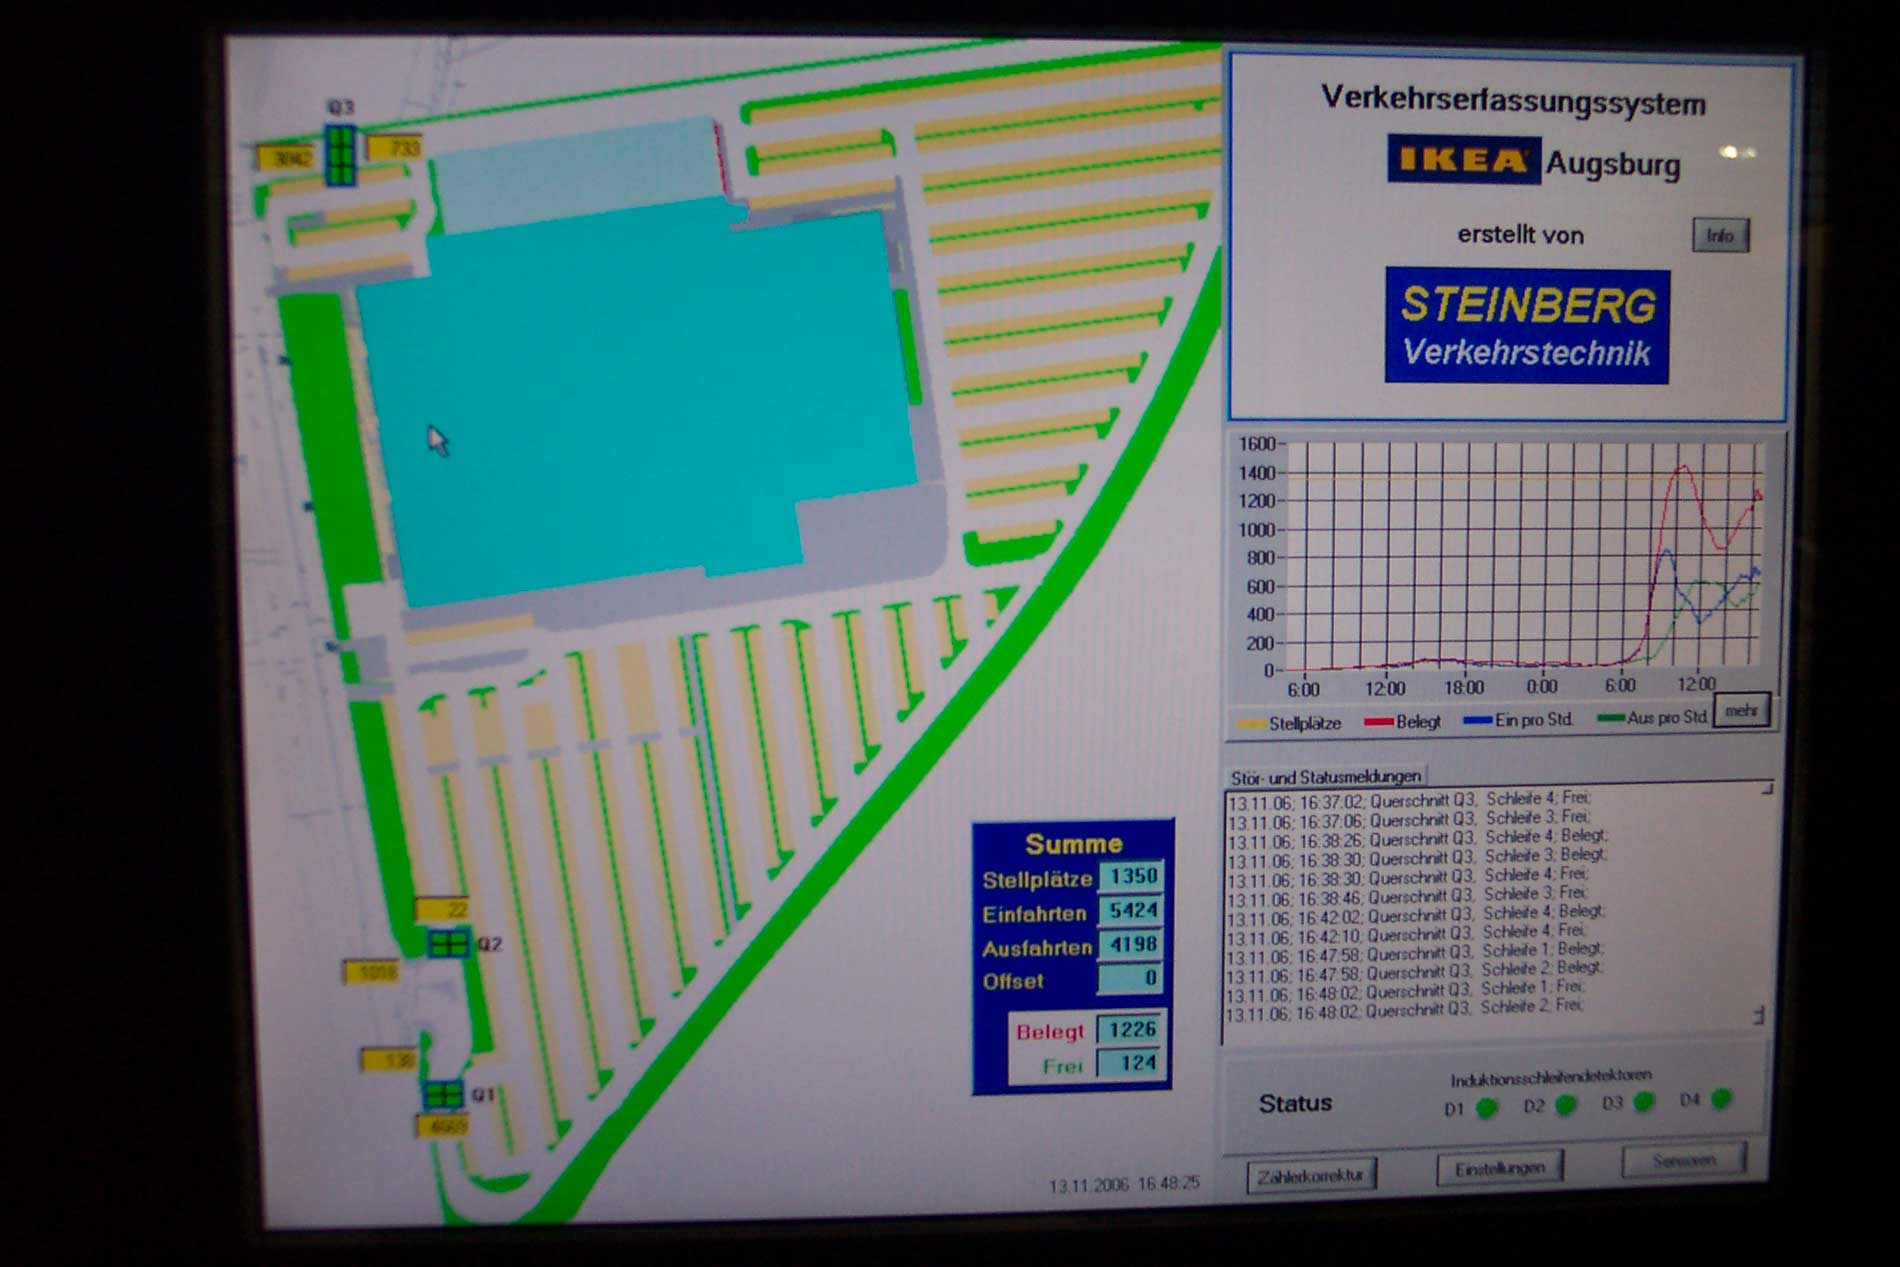
Task: Open Einstellungen
Action: 1499,1168
